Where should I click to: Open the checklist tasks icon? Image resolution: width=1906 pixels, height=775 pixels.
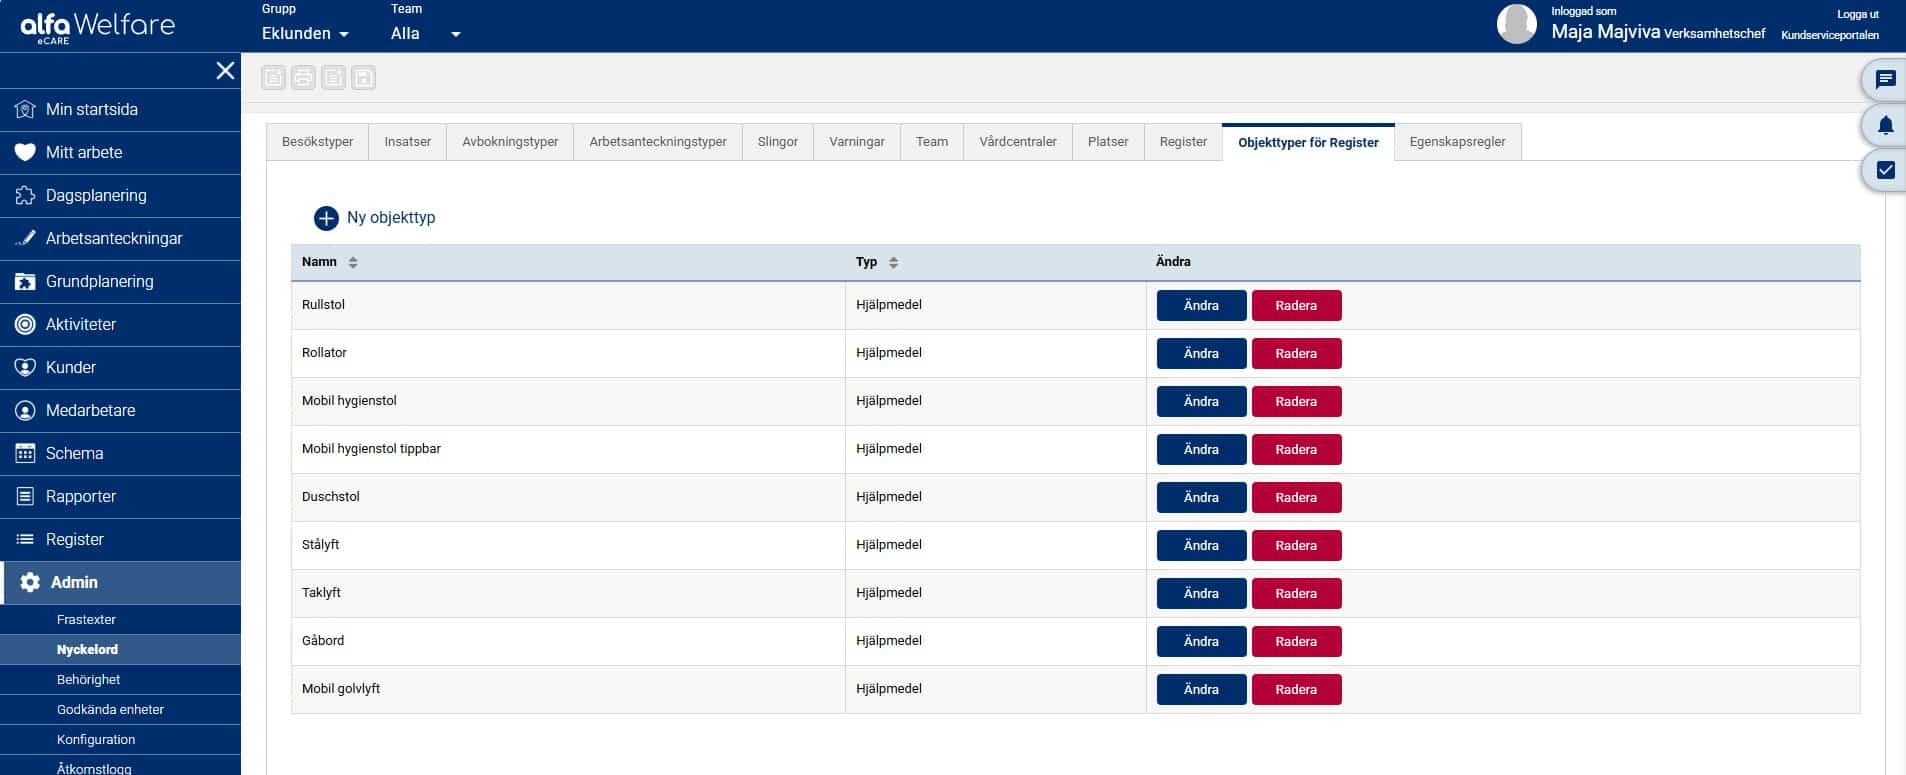click(x=1885, y=170)
